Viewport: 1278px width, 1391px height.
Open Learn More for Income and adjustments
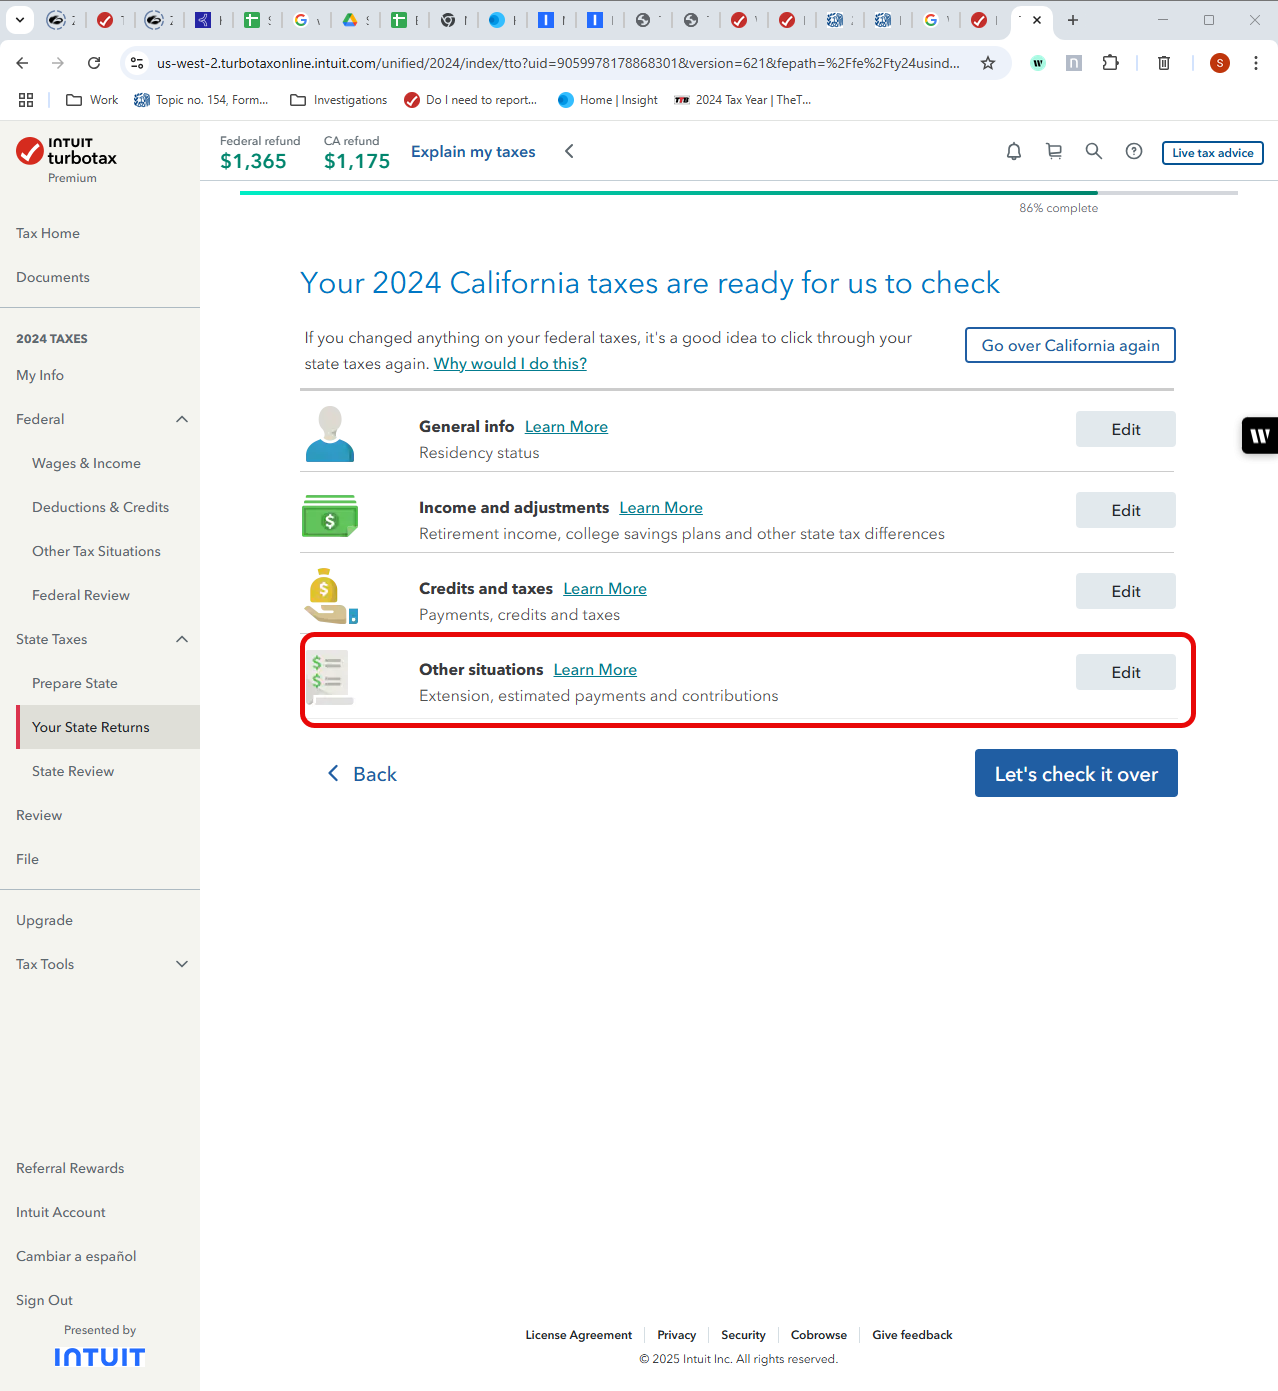(661, 507)
